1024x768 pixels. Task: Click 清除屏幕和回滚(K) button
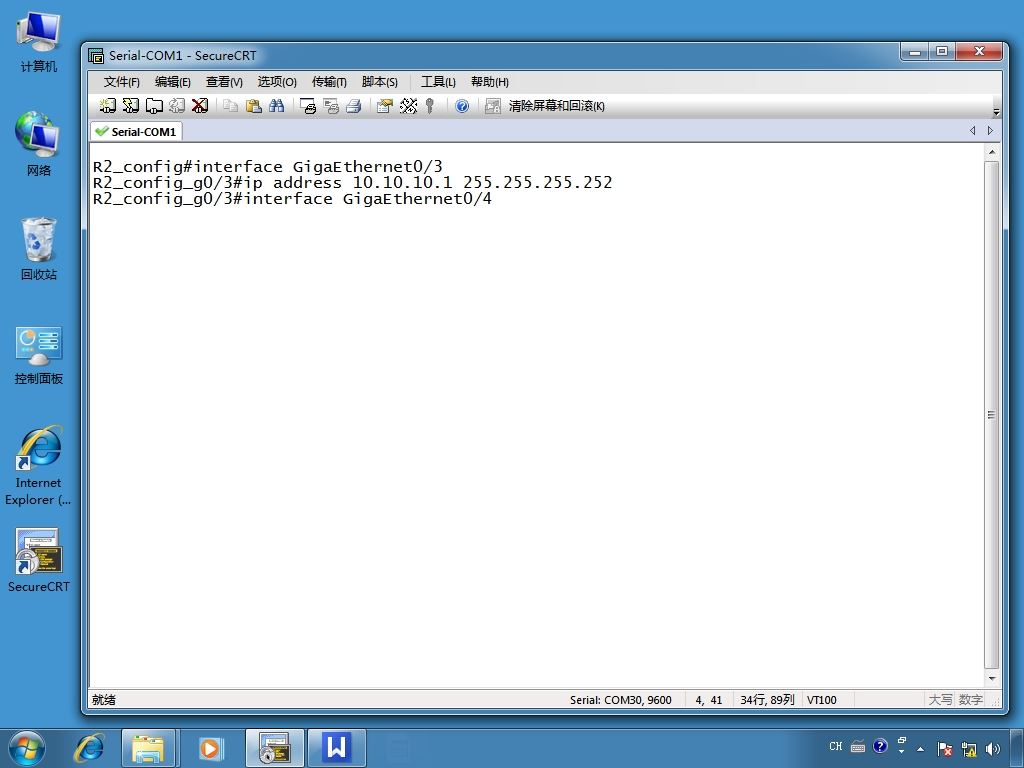click(556, 106)
